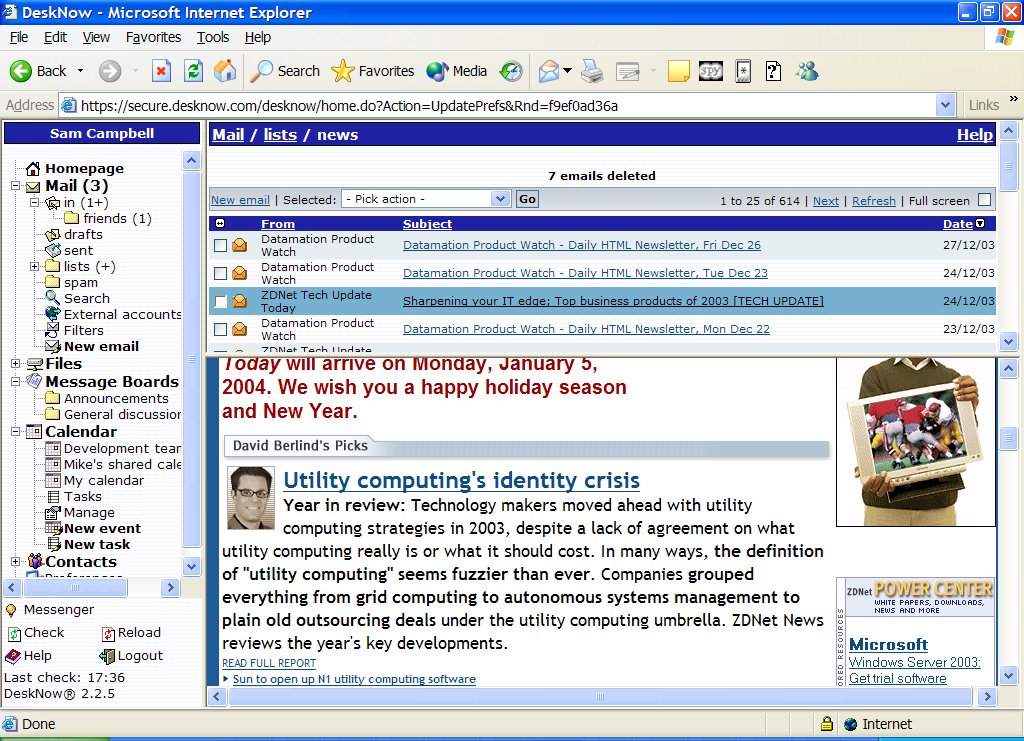
Task: Click the Logout icon in sidebar
Action: (108, 656)
